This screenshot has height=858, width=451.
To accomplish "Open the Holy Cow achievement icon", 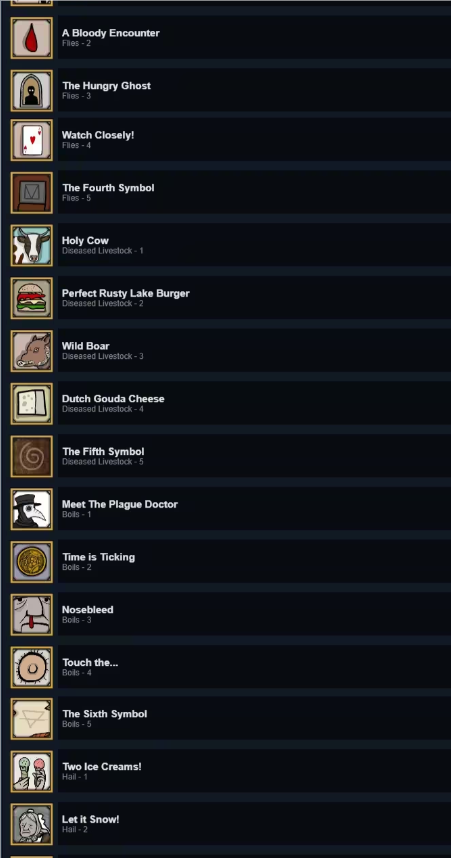I will [32, 245].
